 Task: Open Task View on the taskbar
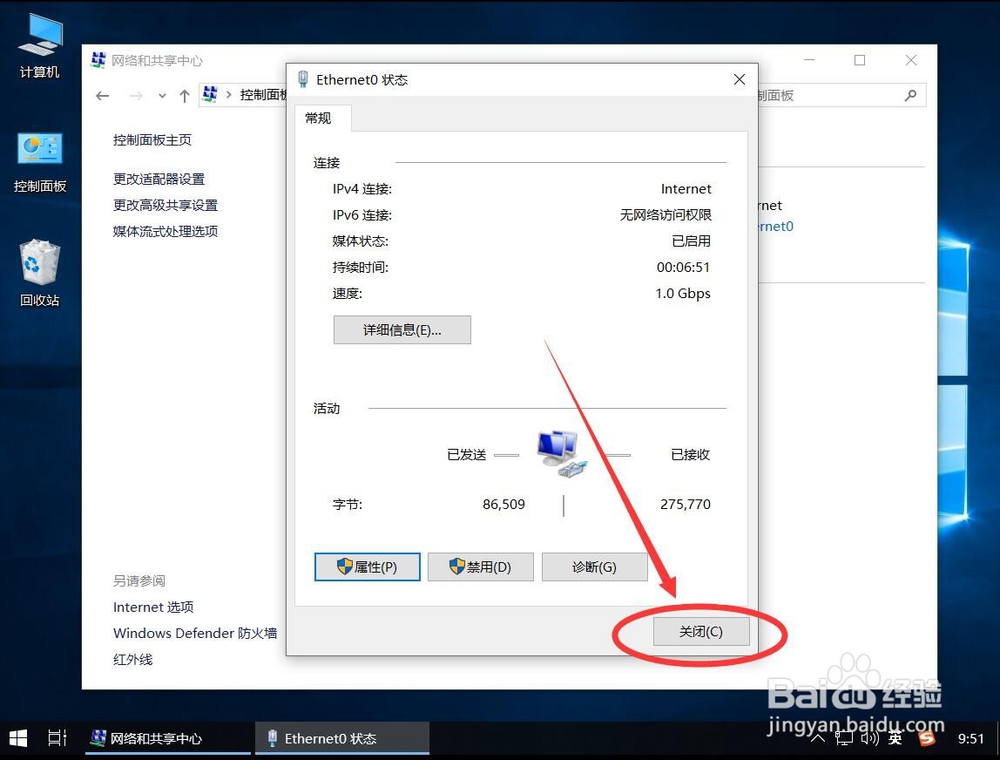click(x=57, y=738)
